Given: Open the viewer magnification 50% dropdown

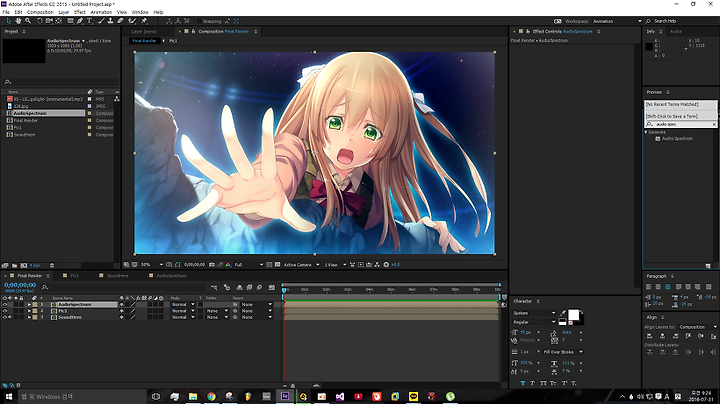Looking at the screenshot, I should tap(152, 264).
